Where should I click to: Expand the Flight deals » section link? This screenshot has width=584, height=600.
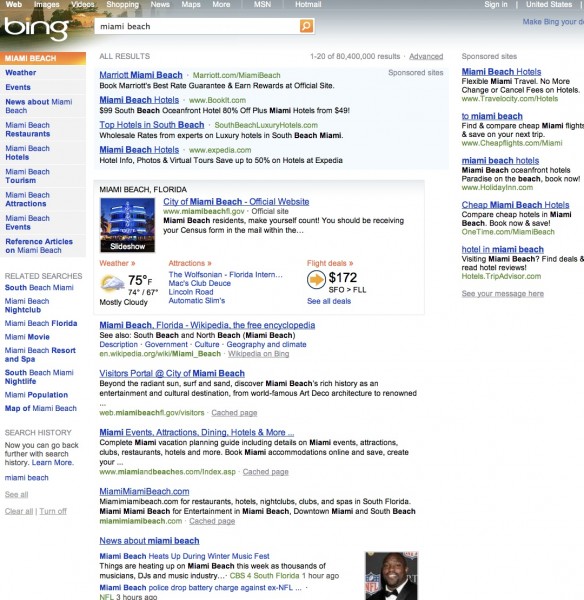[x=330, y=263]
